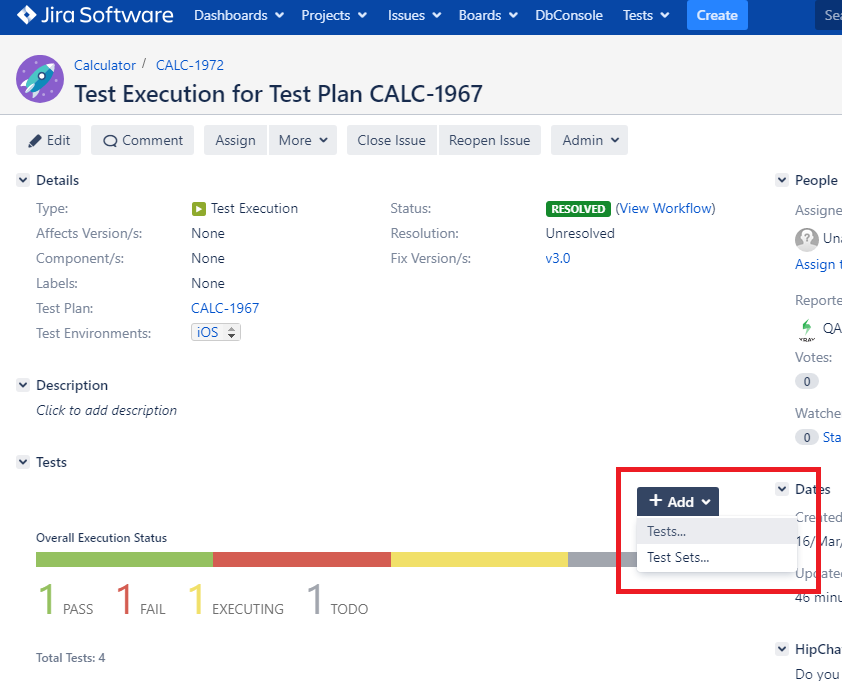This screenshot has height=681, width=842.
Task: Open the Boards menu
Action: coord(488,15)
